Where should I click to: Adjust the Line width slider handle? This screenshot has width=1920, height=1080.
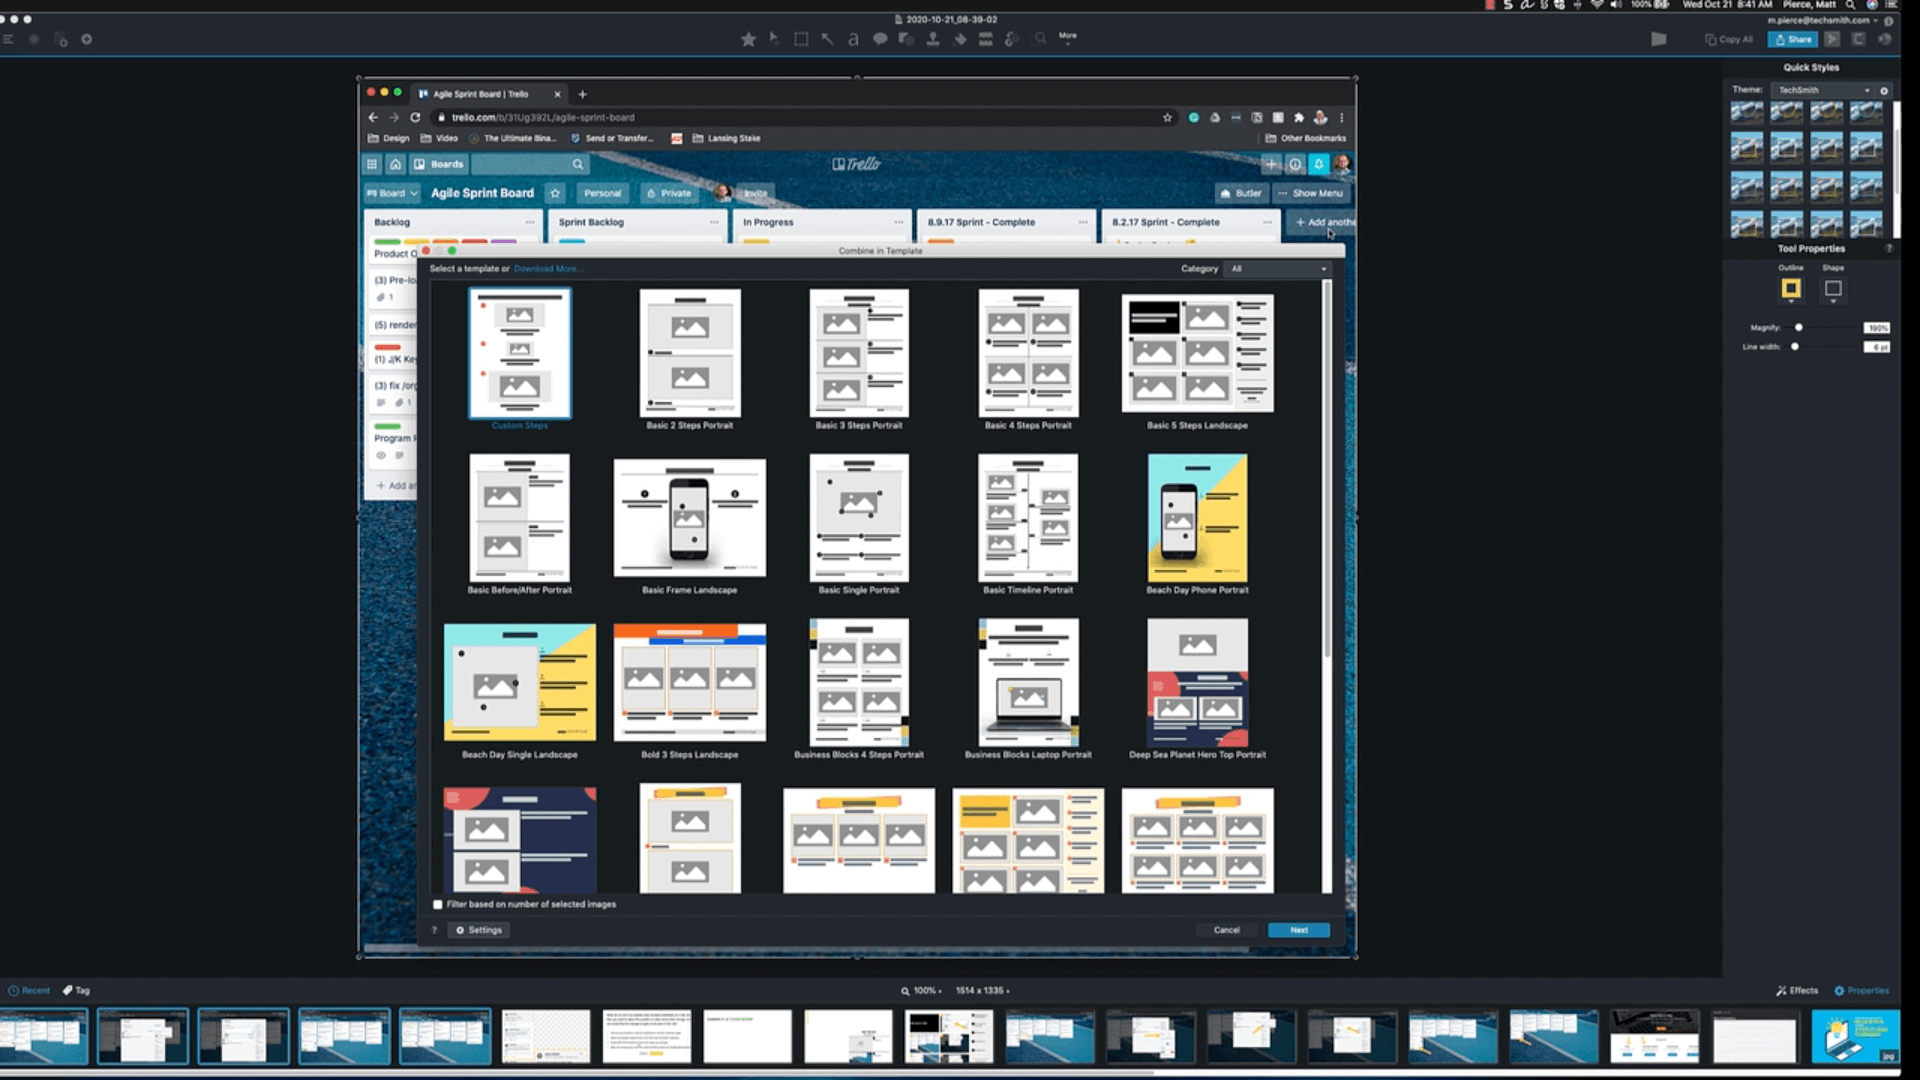[x=1795, y=347]
